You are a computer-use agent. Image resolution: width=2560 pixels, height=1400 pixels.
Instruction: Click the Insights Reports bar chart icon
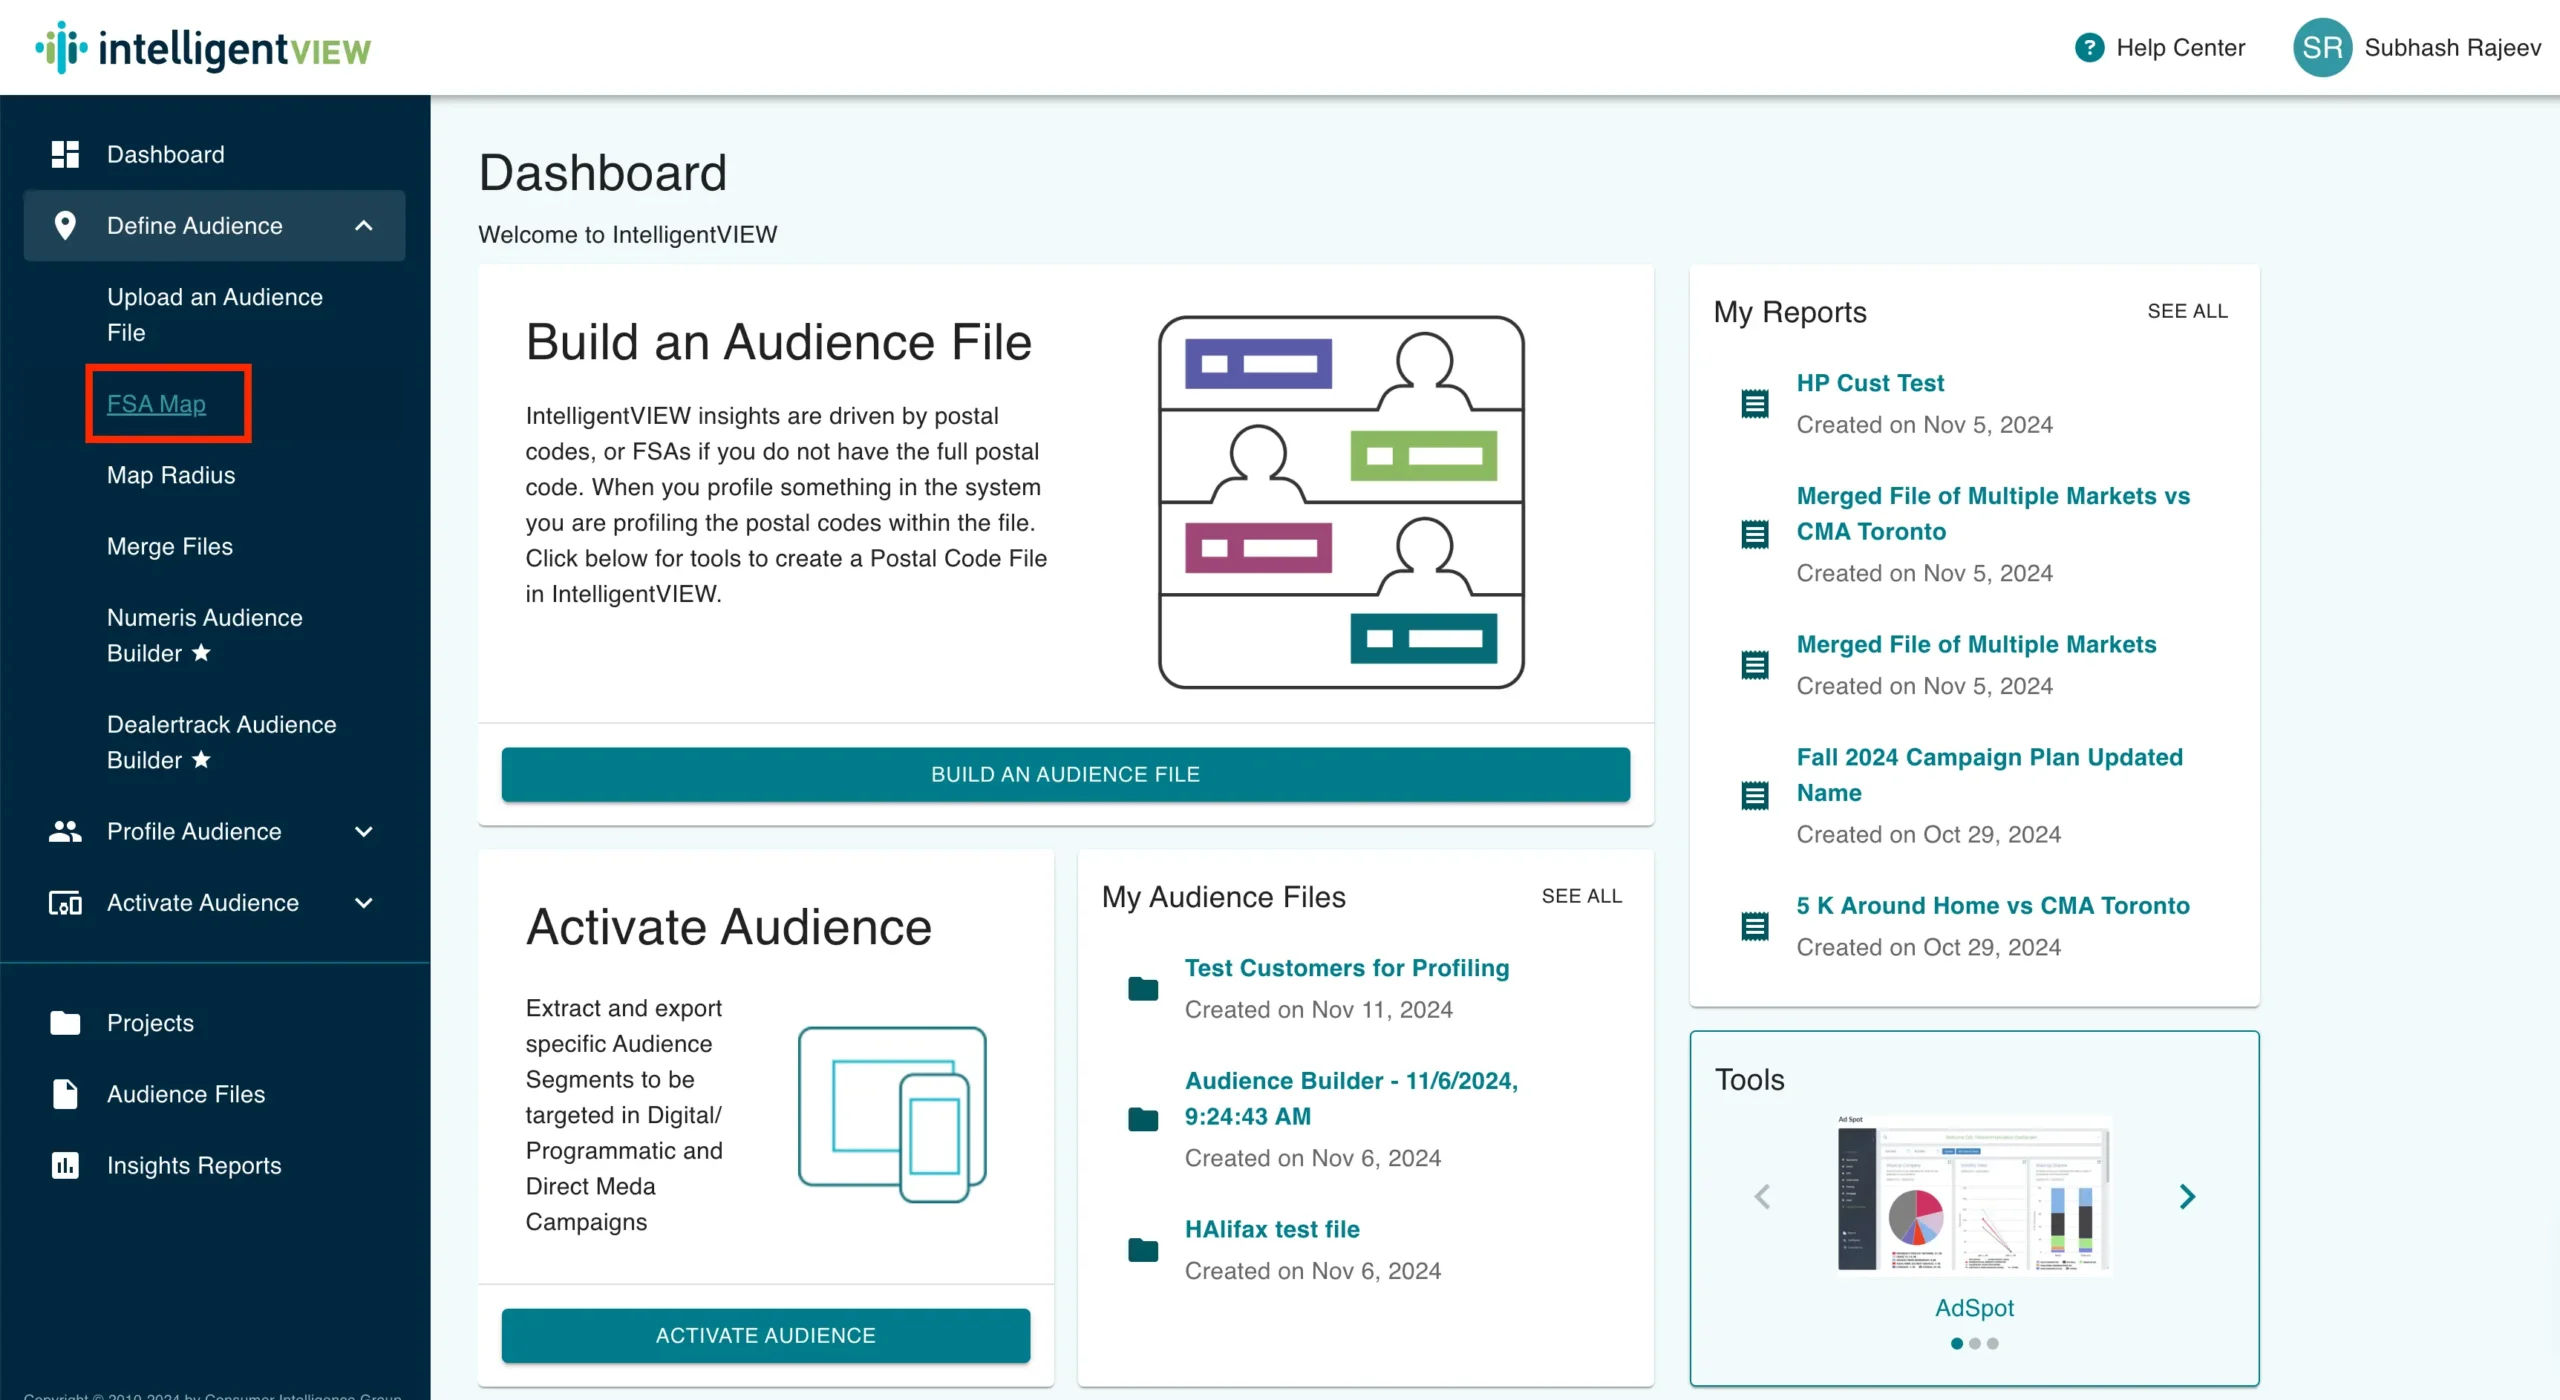coord(65,1165)
